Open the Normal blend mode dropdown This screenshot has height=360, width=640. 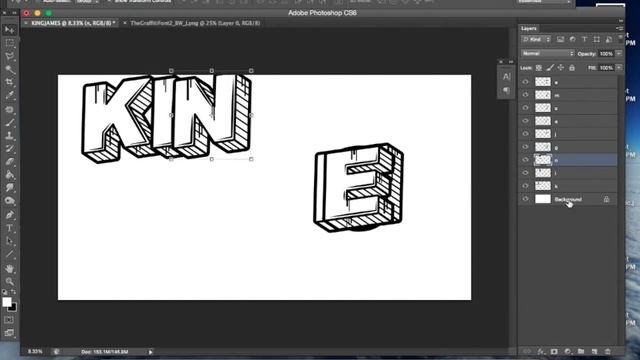548,53
